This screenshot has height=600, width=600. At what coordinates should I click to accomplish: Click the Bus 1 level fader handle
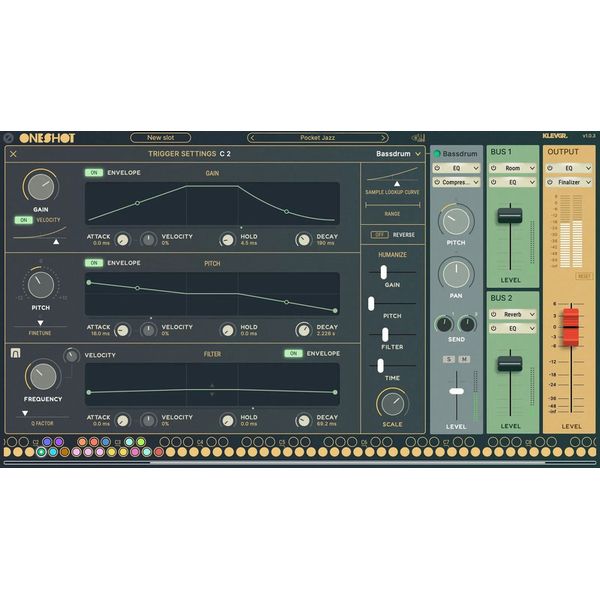[x=510, y=215]
